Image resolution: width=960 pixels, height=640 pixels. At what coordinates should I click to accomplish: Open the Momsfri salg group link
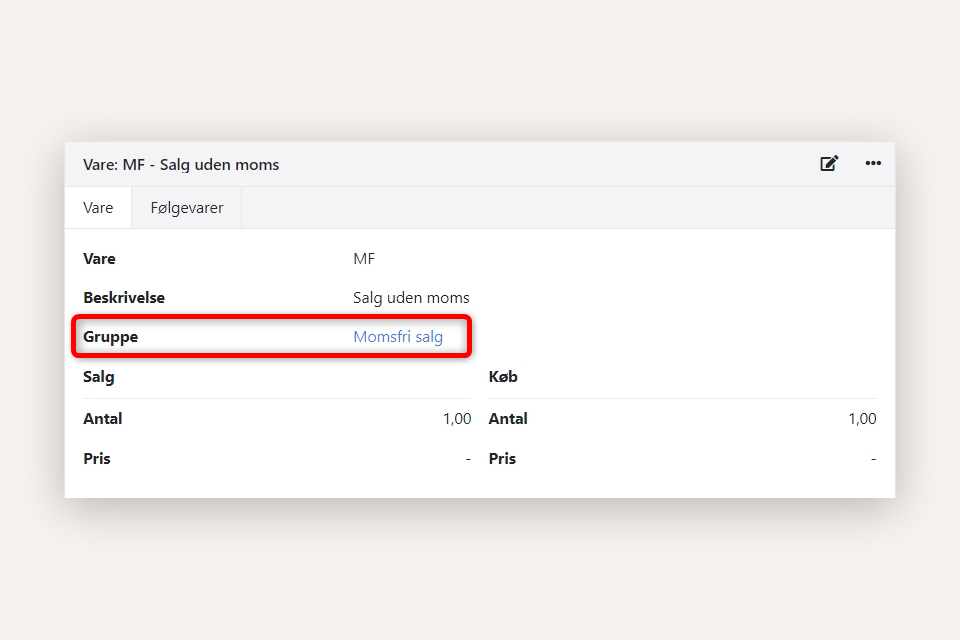pyautogui.click(x=397, y=337)
